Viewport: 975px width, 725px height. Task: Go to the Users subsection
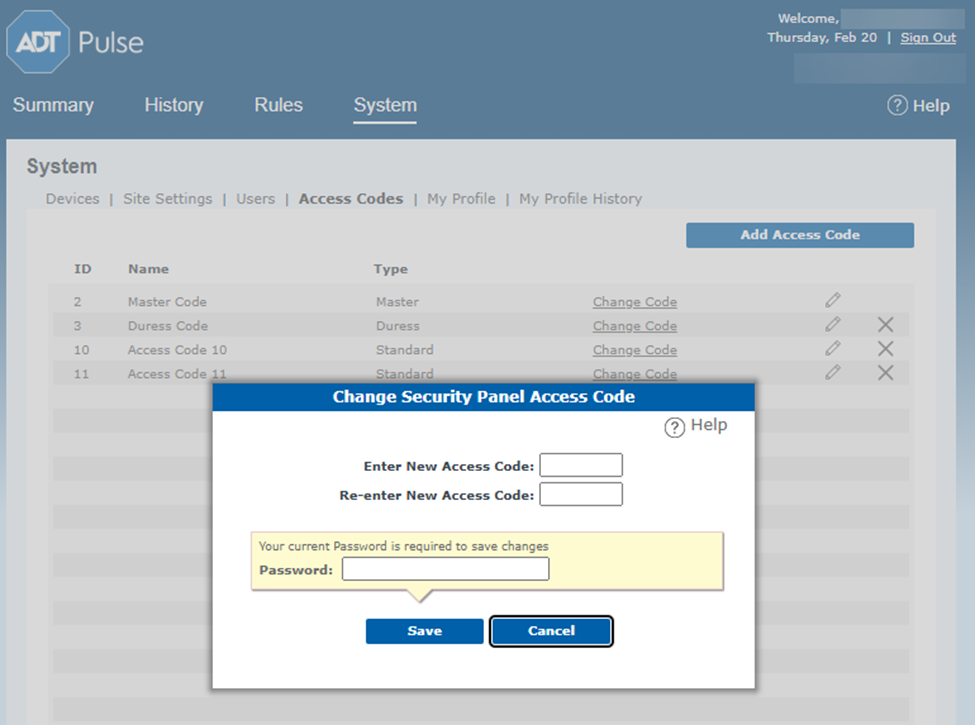[x=256, y=199]
